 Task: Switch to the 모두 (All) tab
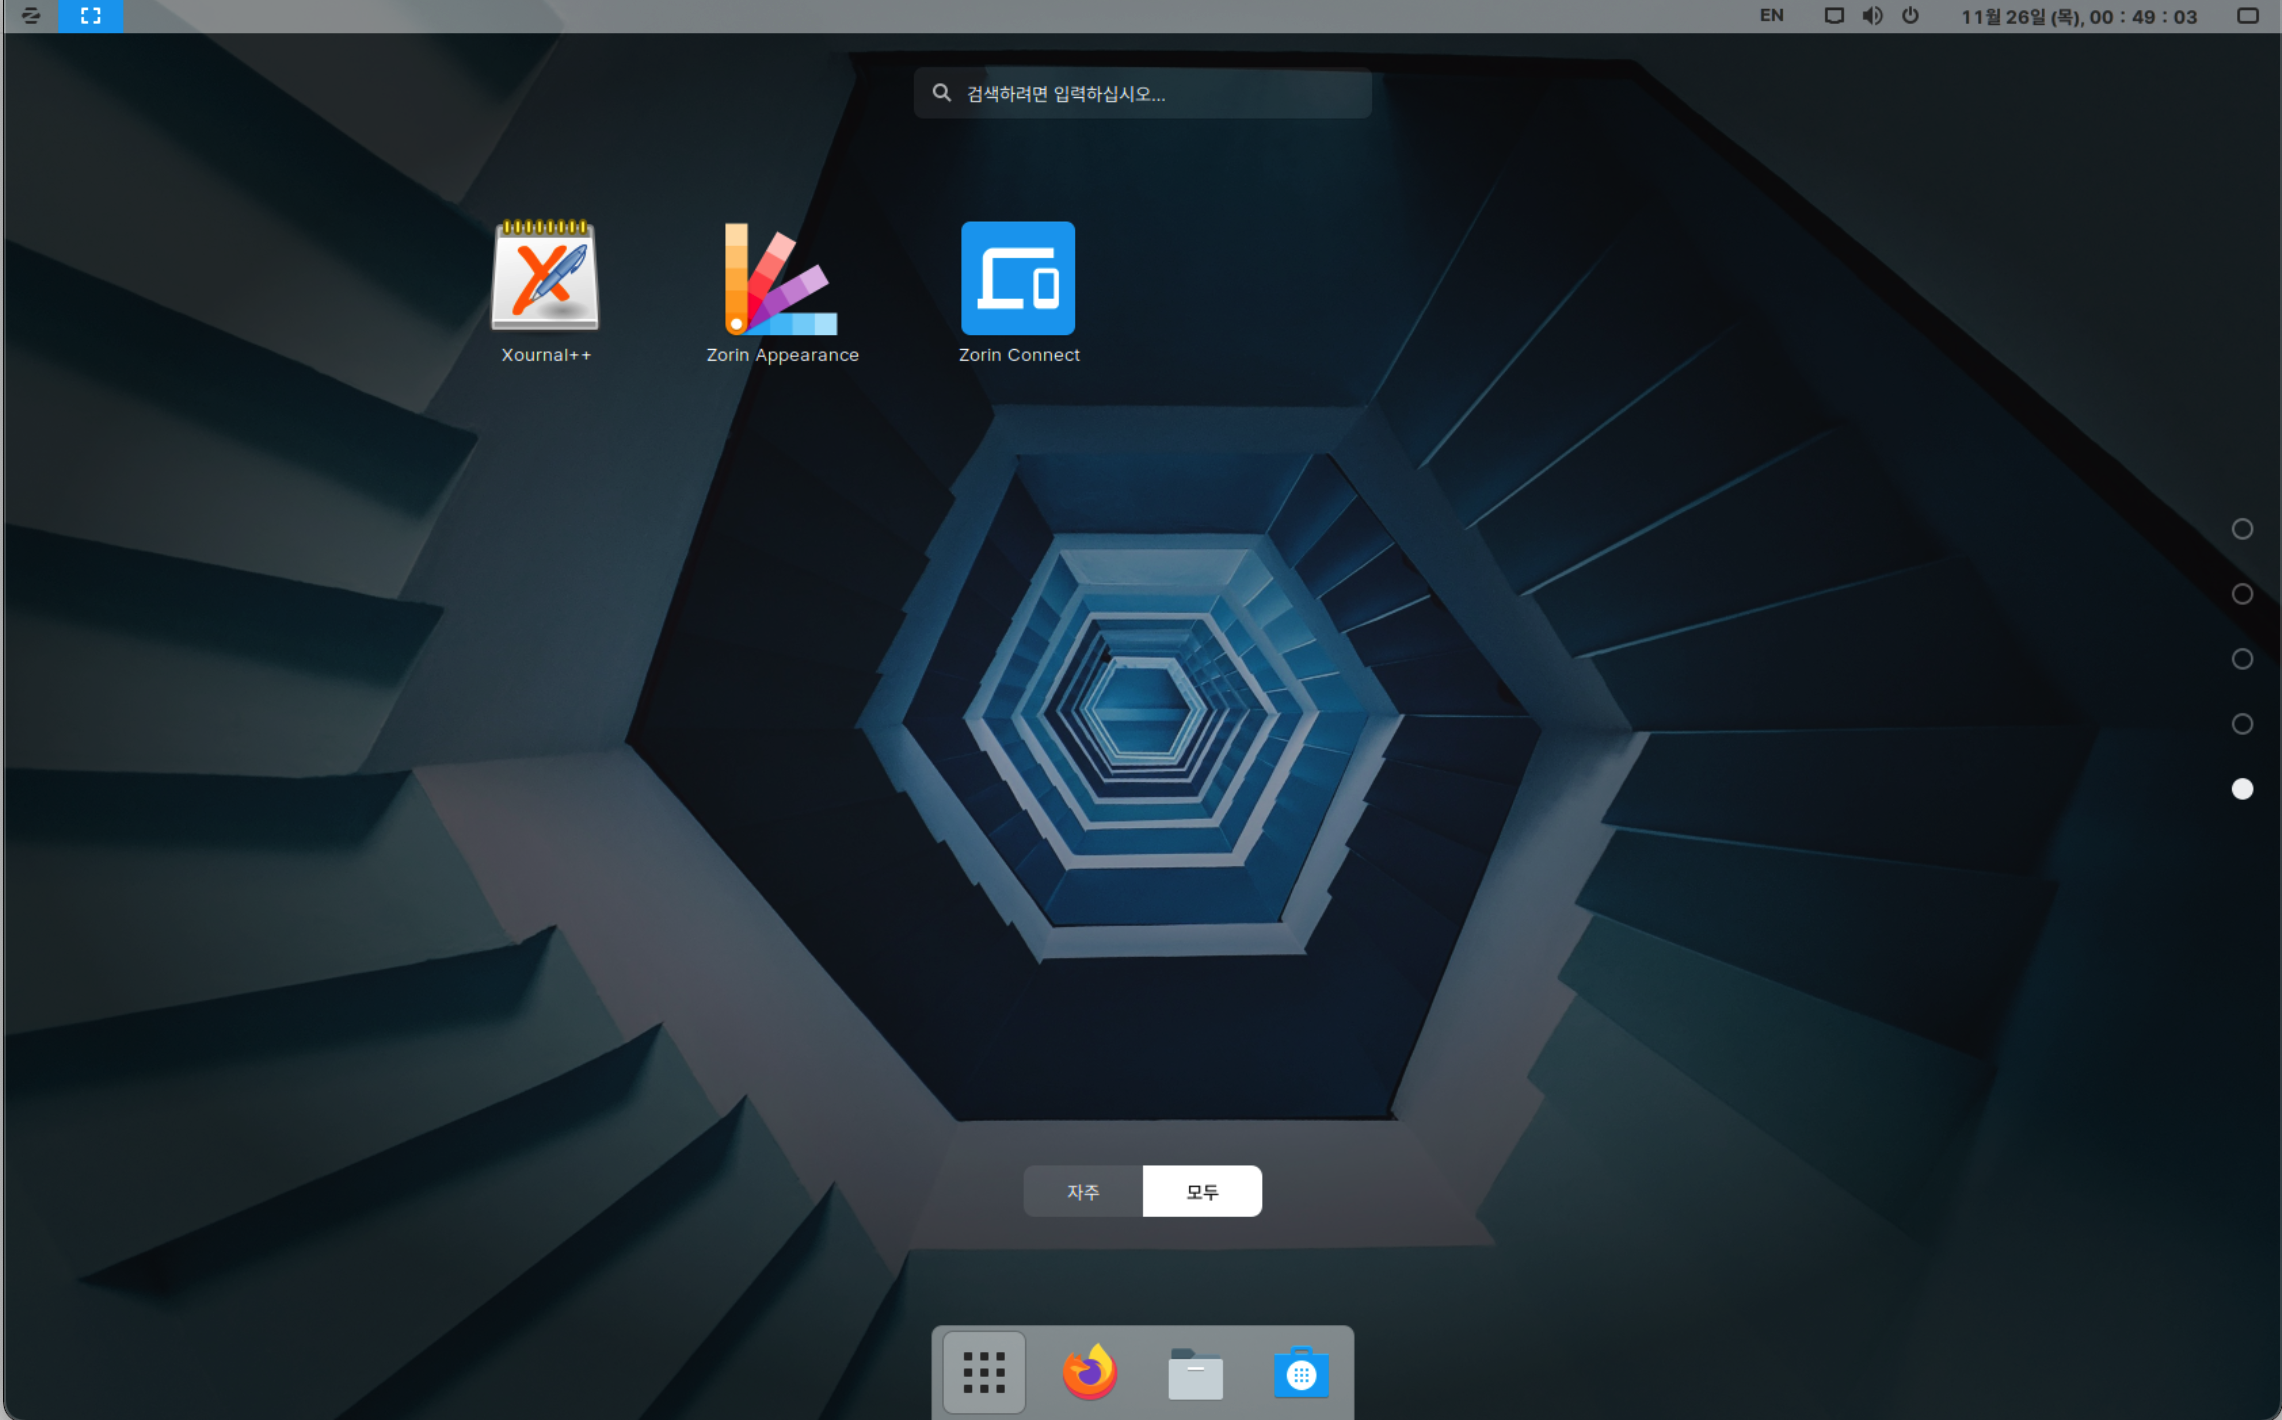(x=1202, y=1191)
